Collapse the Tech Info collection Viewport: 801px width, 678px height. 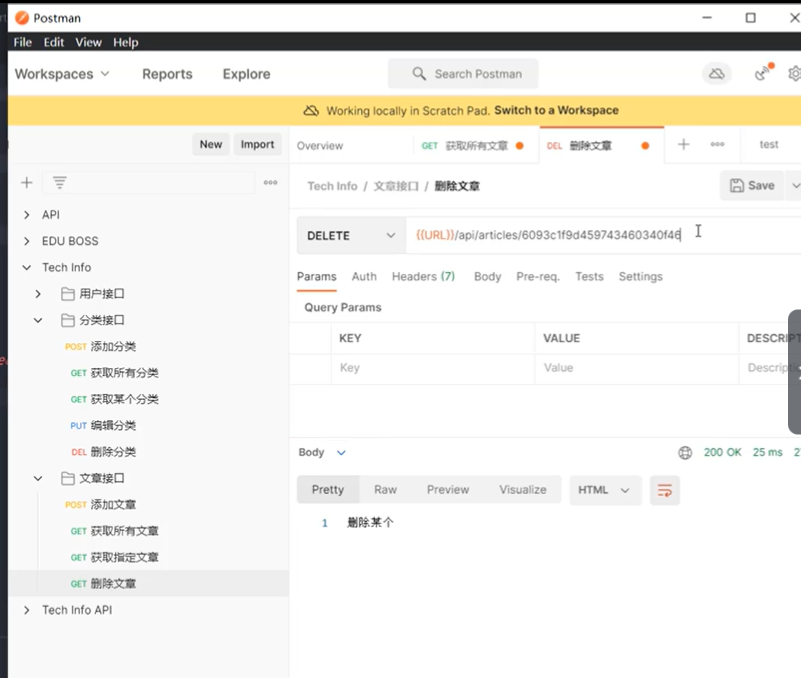[x=27, y=267]
